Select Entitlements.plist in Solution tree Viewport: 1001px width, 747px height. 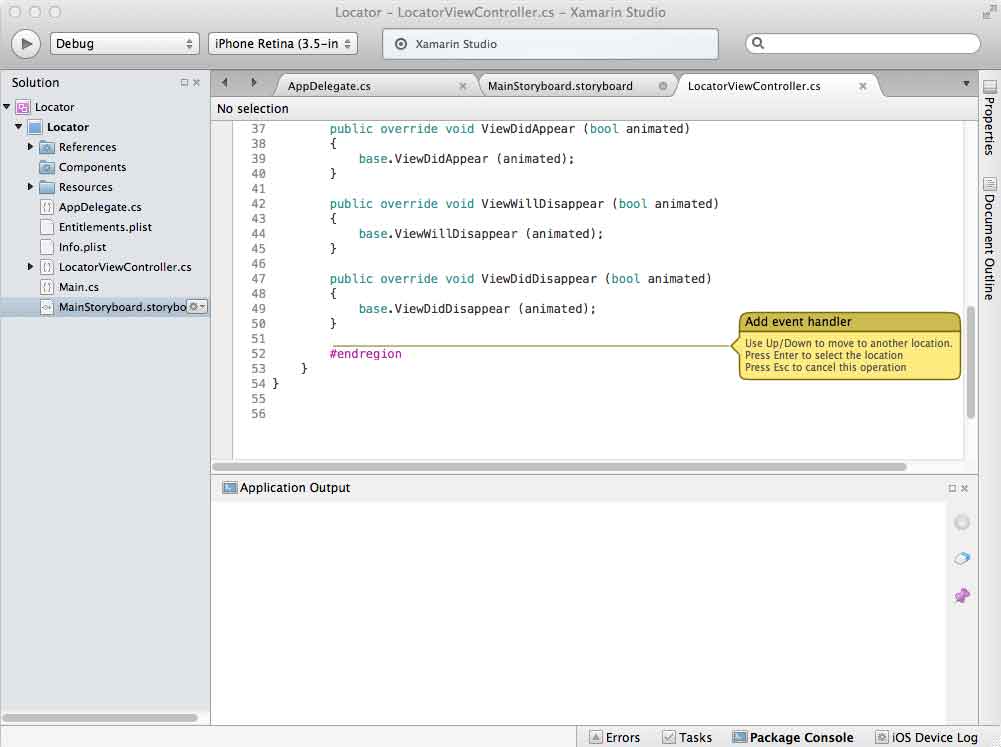(105, 227)
